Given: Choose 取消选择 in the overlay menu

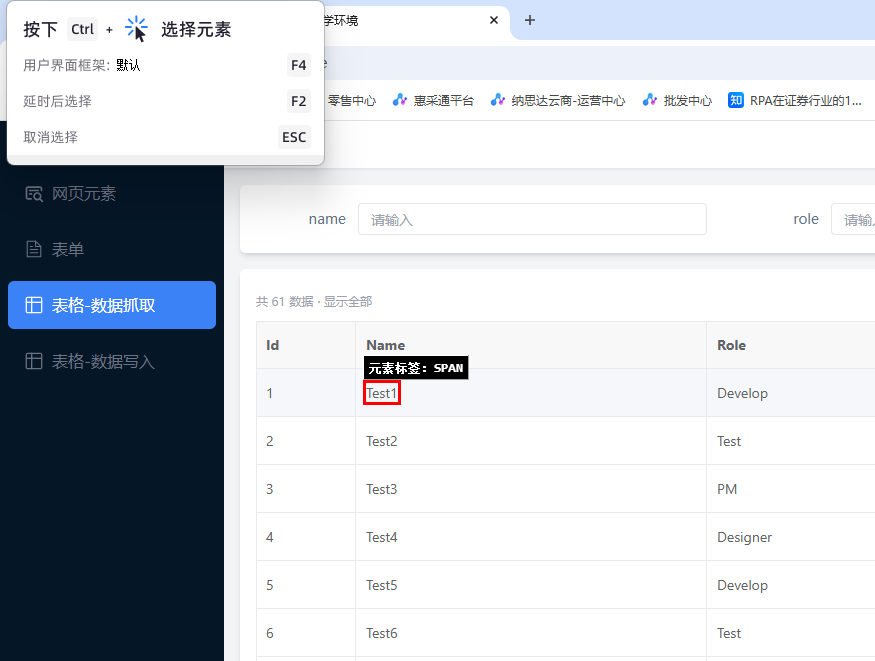Looking at the screenshot, I should pos(50,137).
